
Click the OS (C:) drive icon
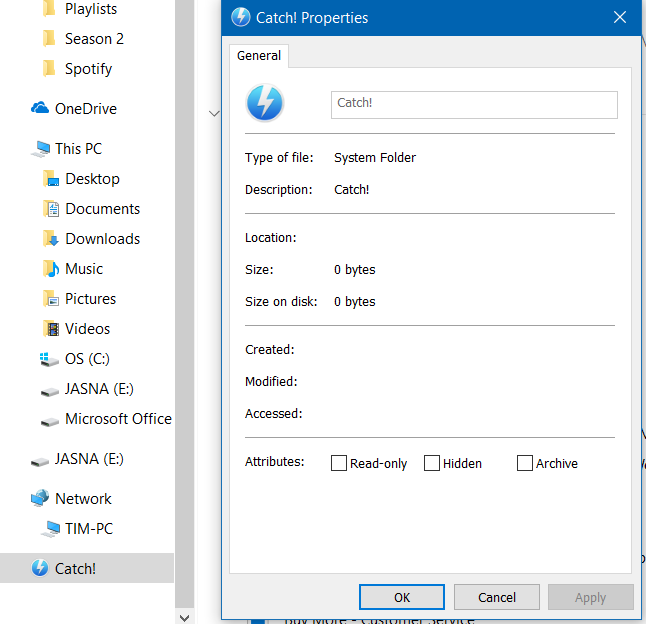(x=49, y=359)
